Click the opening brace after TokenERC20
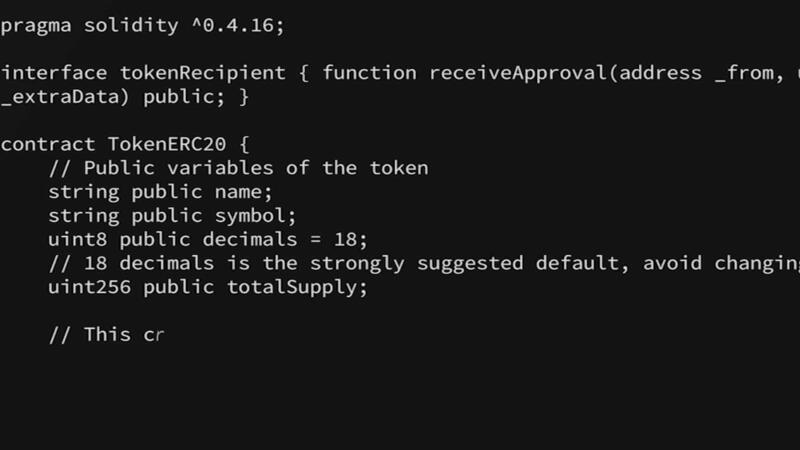 coord(244,144)
